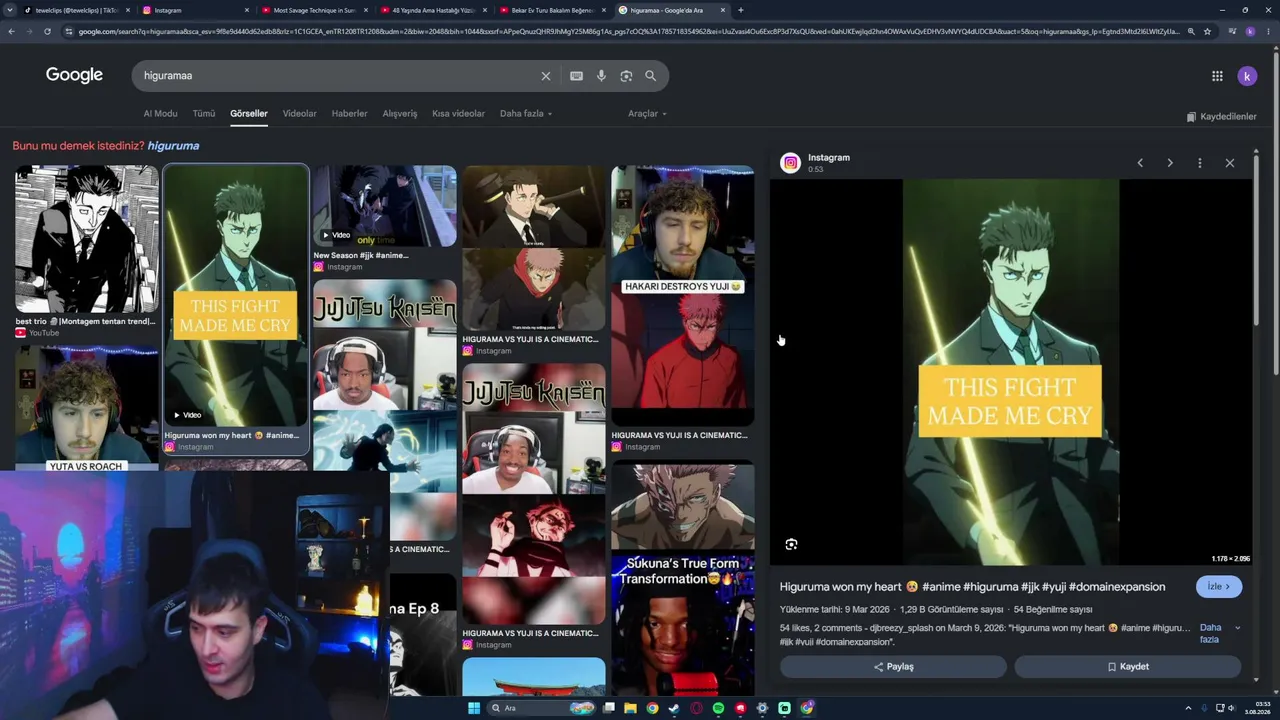This screenshot has width=1280, height=720.
Task: Search inside this image with Lens
Action: click(x=791, y=544)
